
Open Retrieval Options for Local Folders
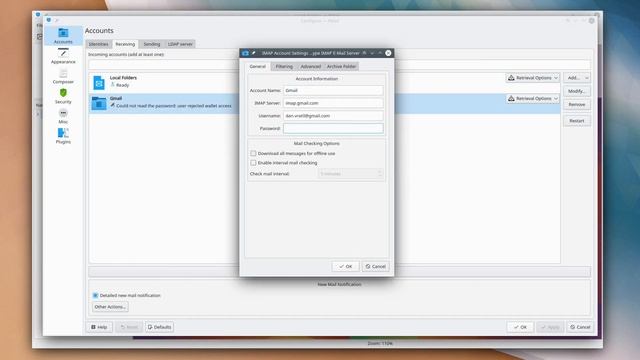533,78
